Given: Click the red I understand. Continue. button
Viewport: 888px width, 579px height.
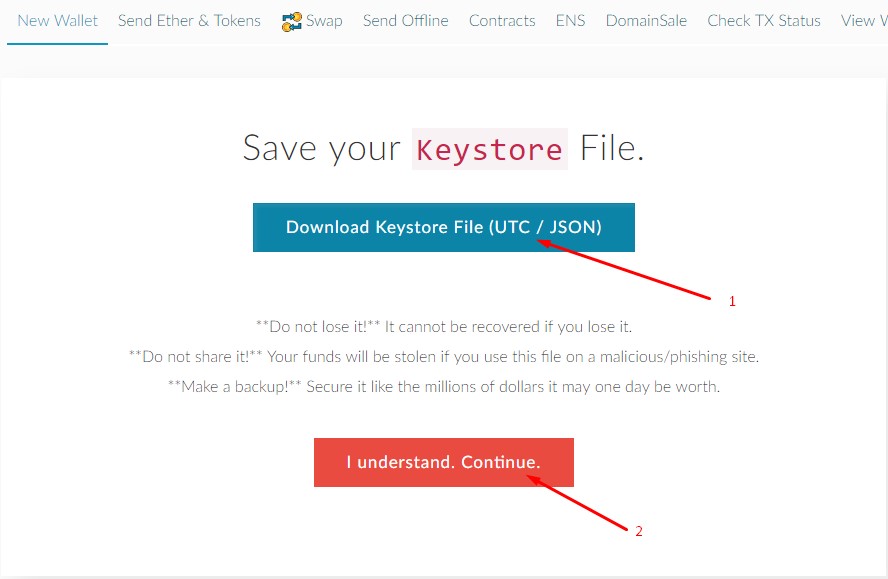Looking at the screenshot, I should pos(443,462).
